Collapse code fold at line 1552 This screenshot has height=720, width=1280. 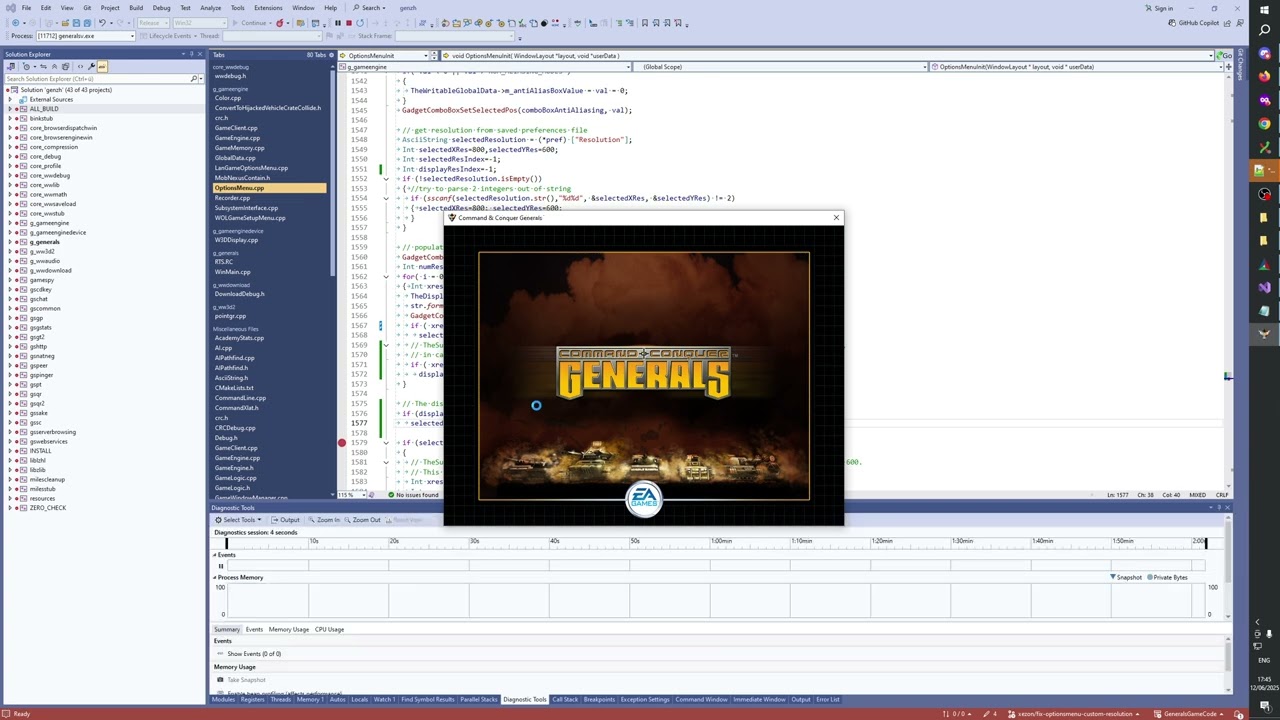pyautogui.click(x=385, y=179)
